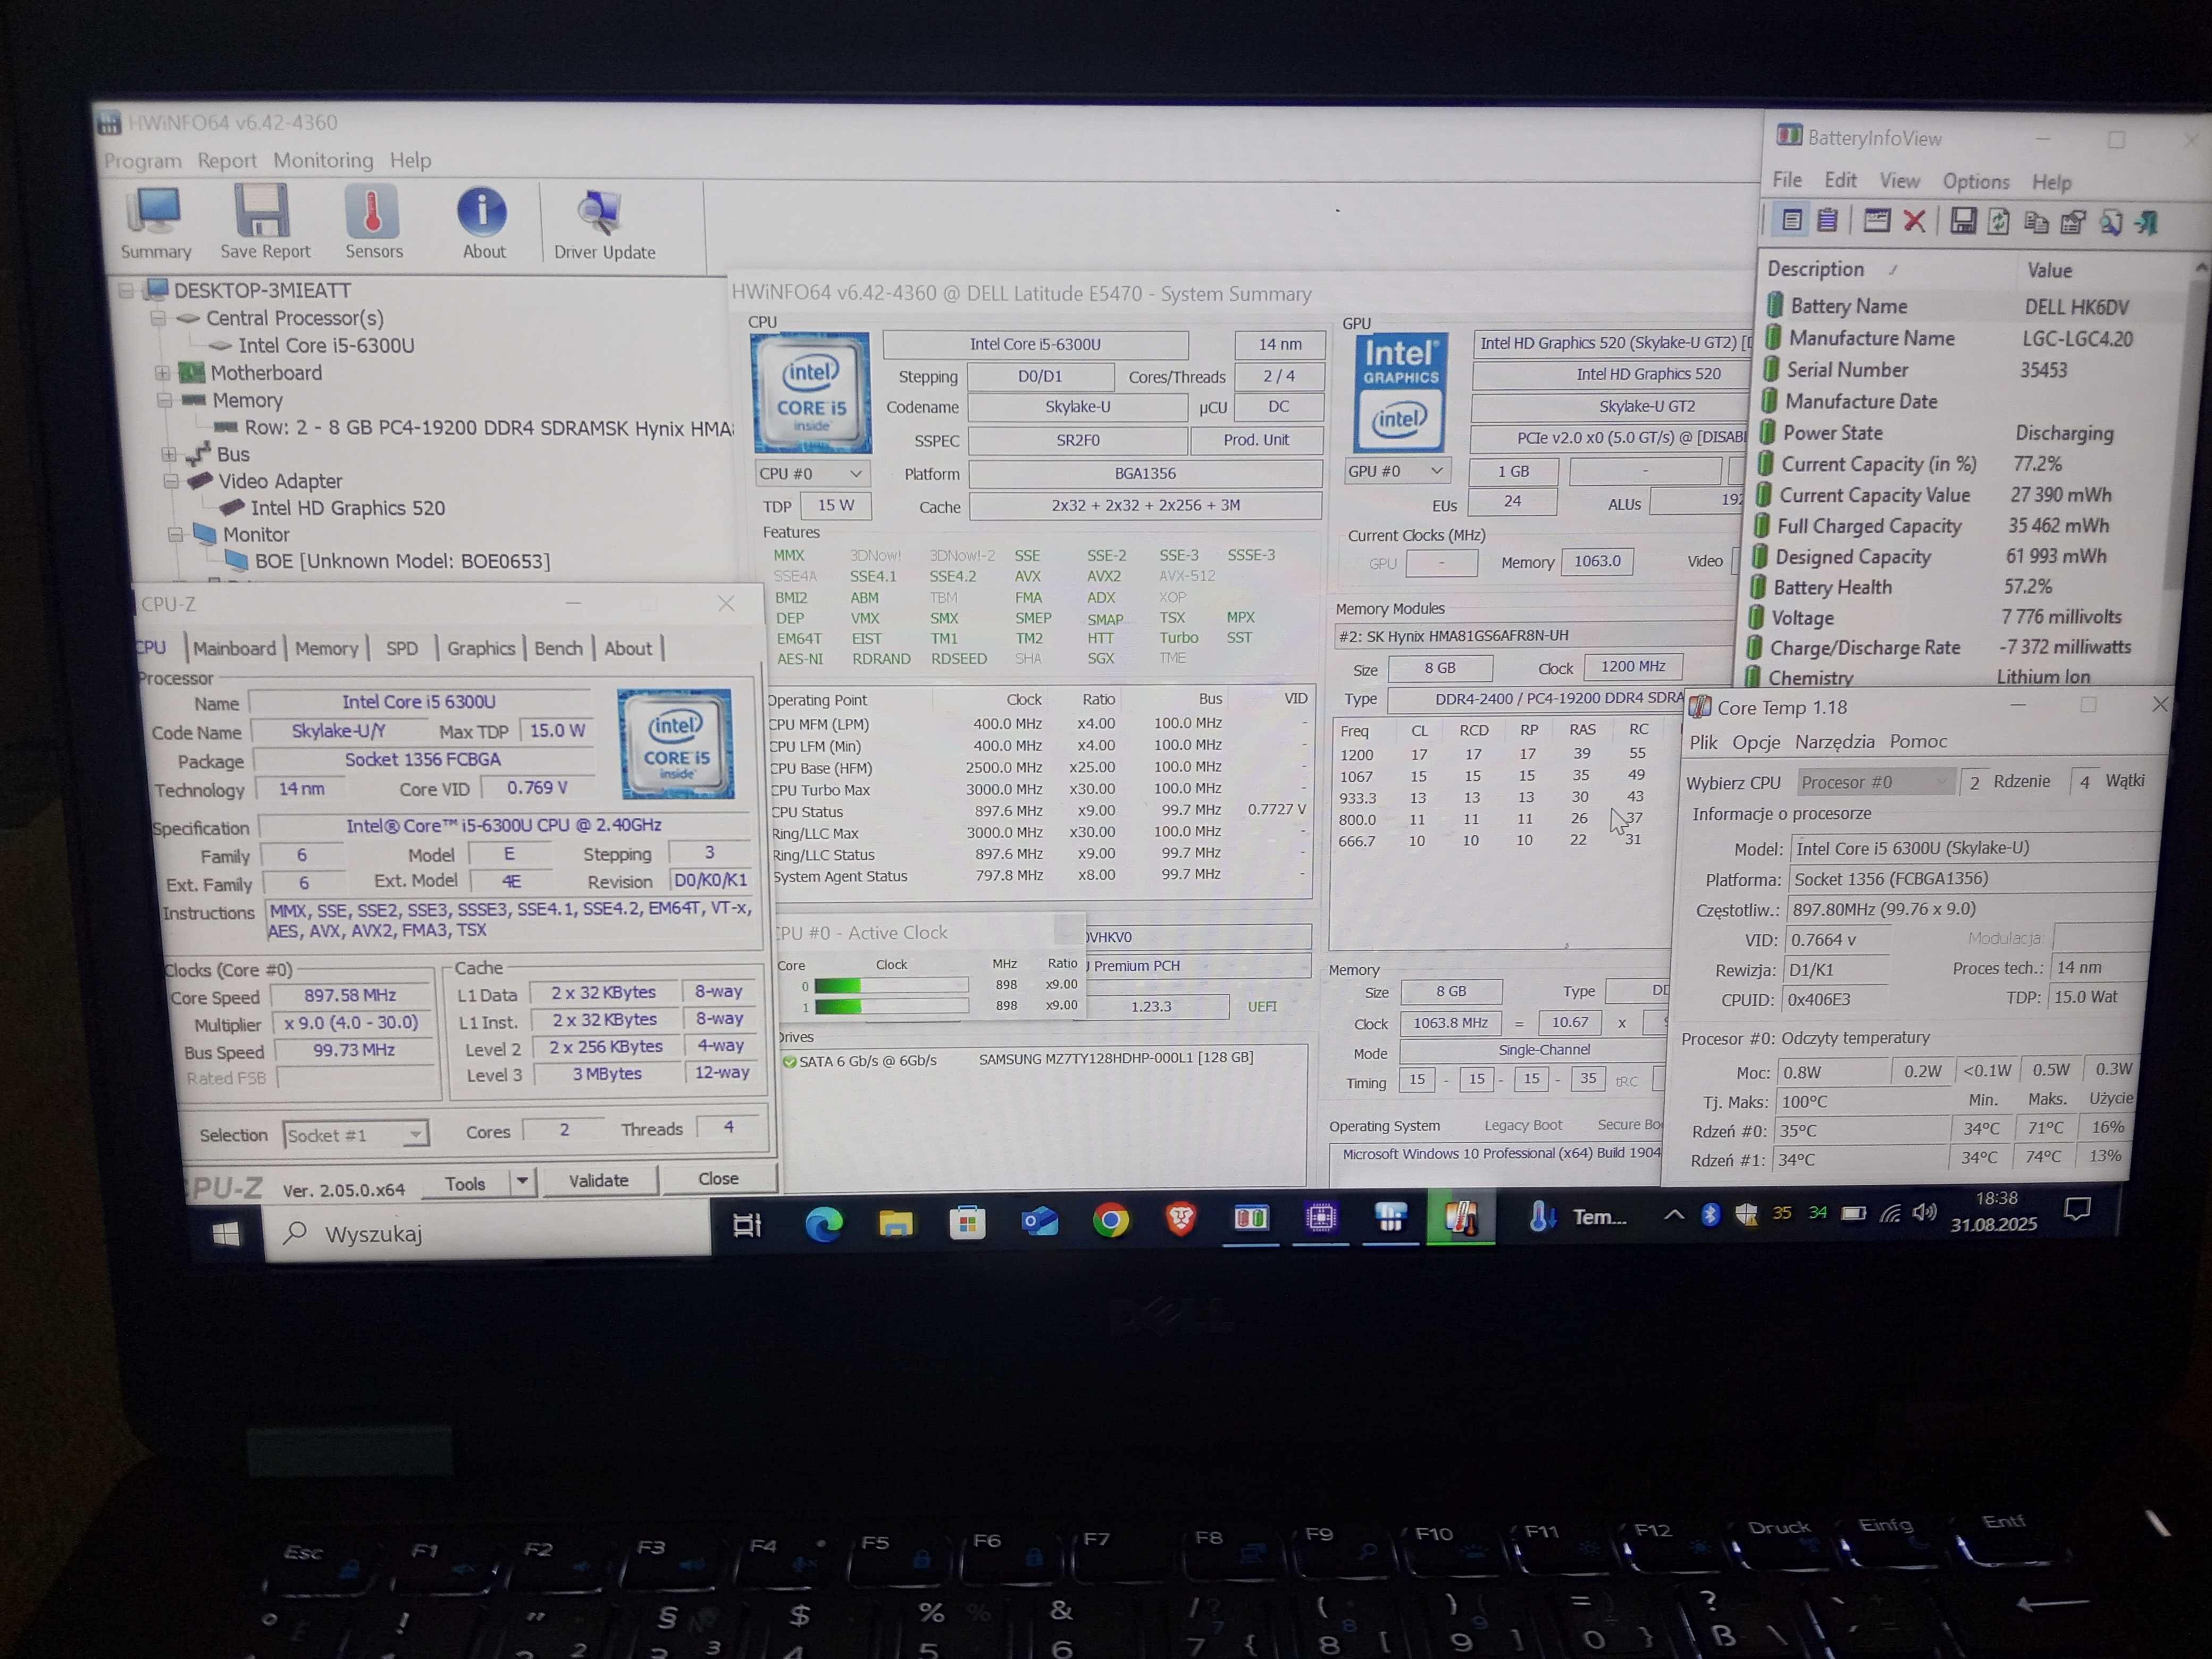Click the red X delete icon in BatteryInfoView
2212x1659 pixels.
[x=1914, y=221]
